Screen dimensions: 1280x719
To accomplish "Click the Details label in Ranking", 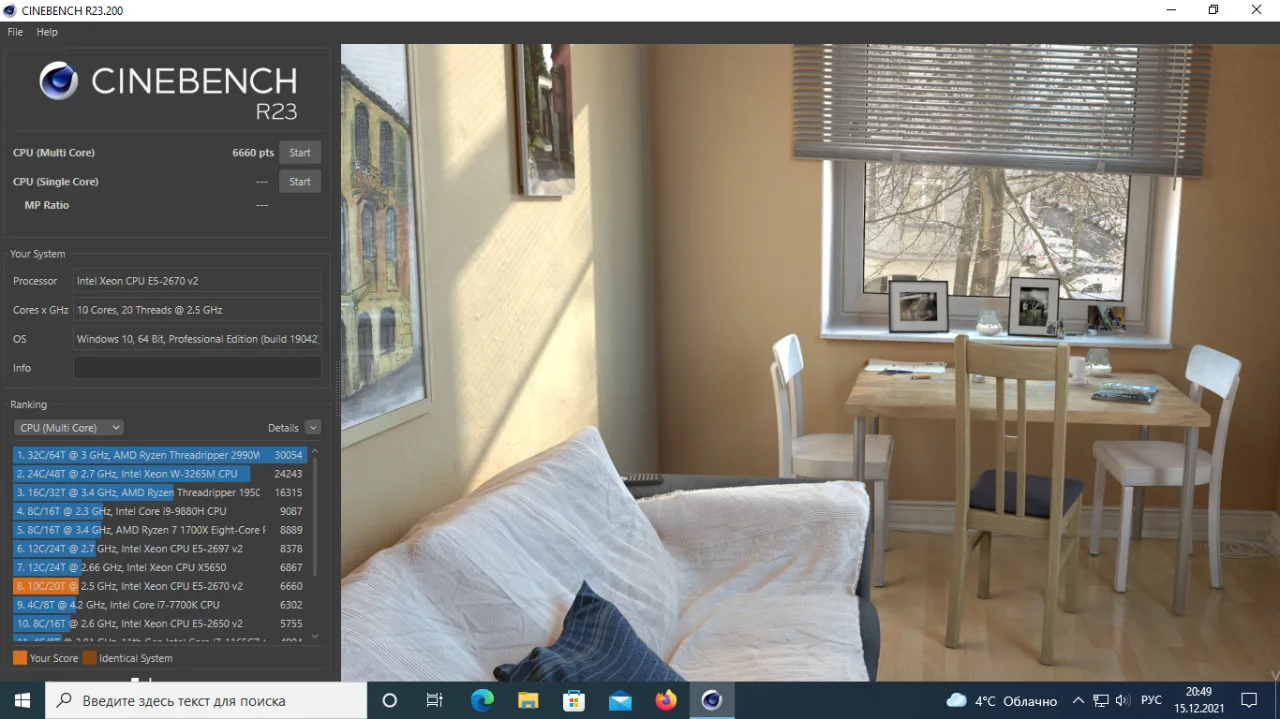I will (x=283, y=428).
